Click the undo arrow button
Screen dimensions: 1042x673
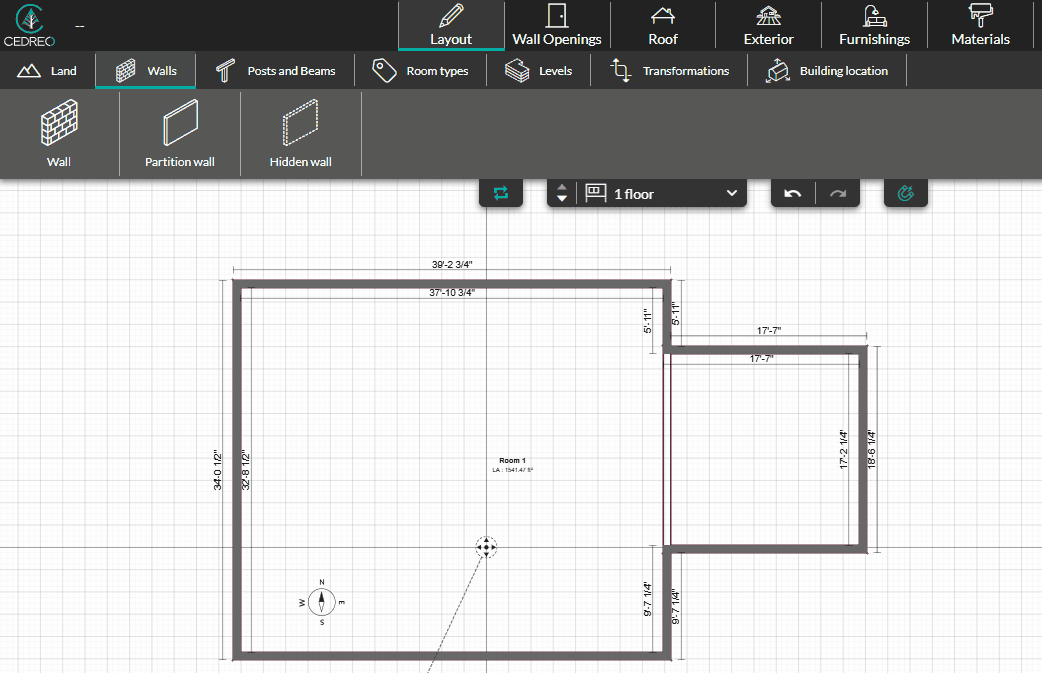tap(793, 193)
